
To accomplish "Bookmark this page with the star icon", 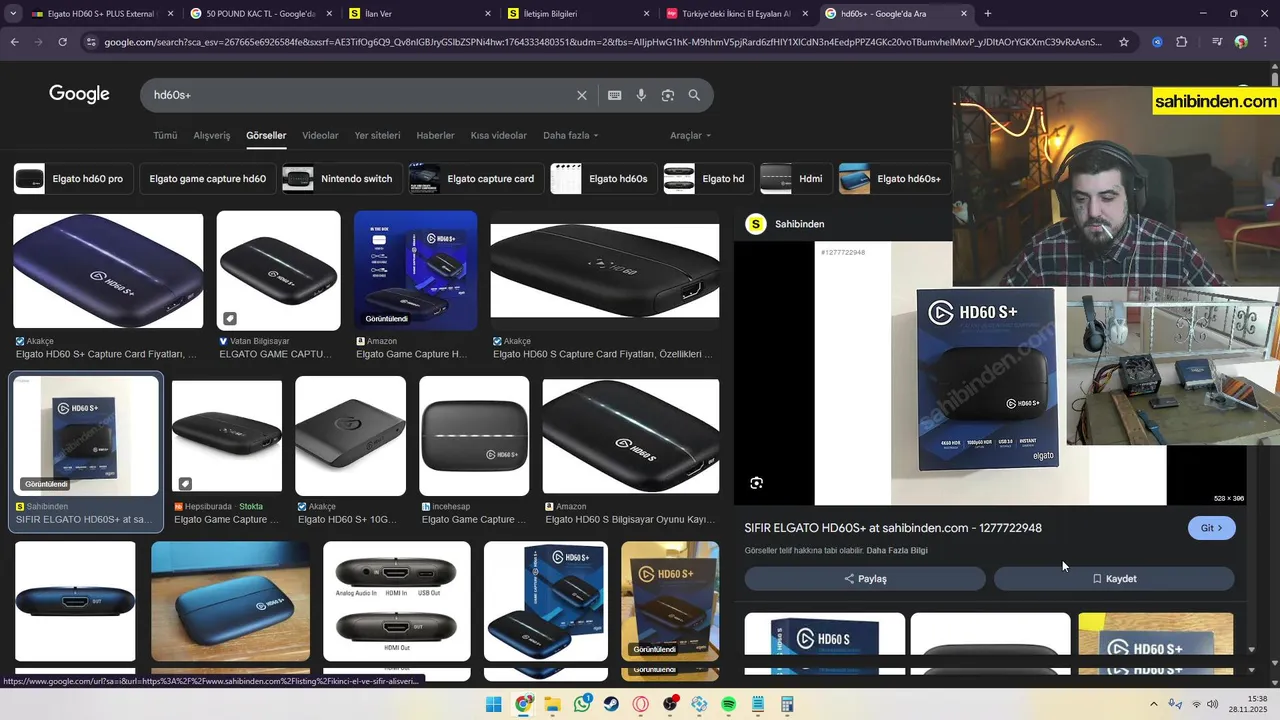I will tap(1124, 42).
